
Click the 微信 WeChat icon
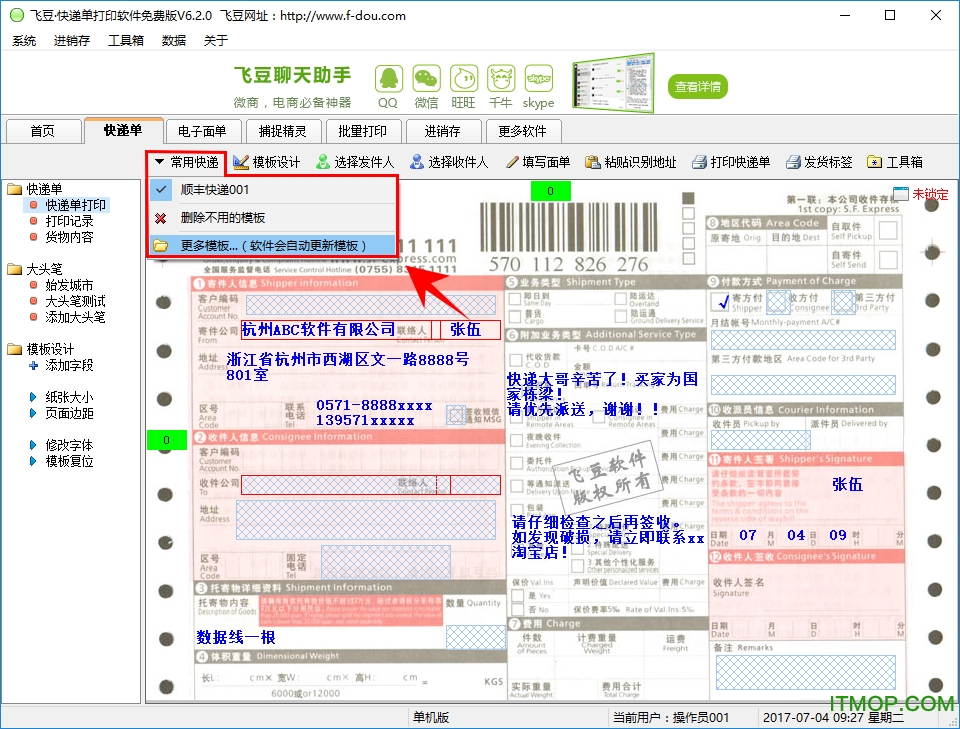(426, 80)
